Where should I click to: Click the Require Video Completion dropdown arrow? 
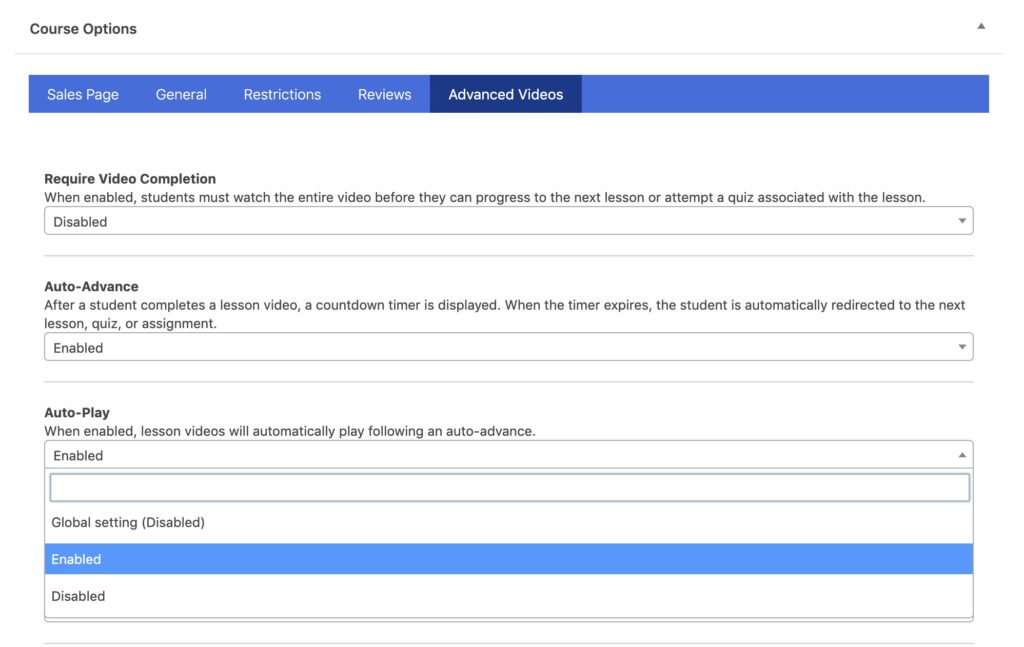(962, 221)
